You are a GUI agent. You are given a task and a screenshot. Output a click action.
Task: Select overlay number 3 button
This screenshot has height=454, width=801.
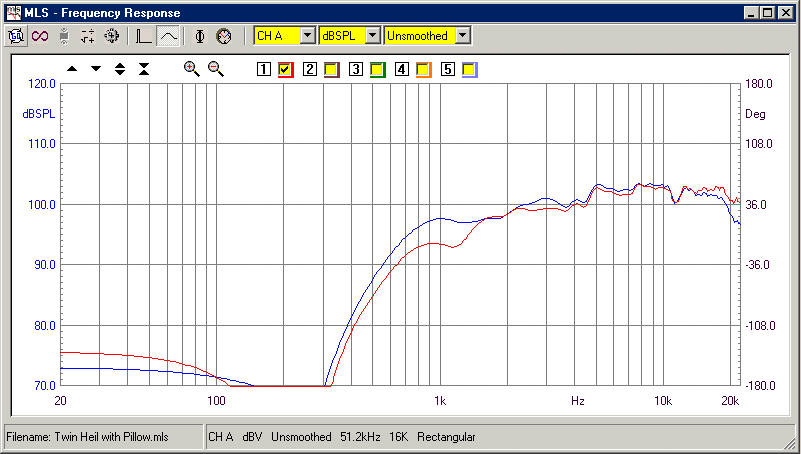[x=356, y=69]
